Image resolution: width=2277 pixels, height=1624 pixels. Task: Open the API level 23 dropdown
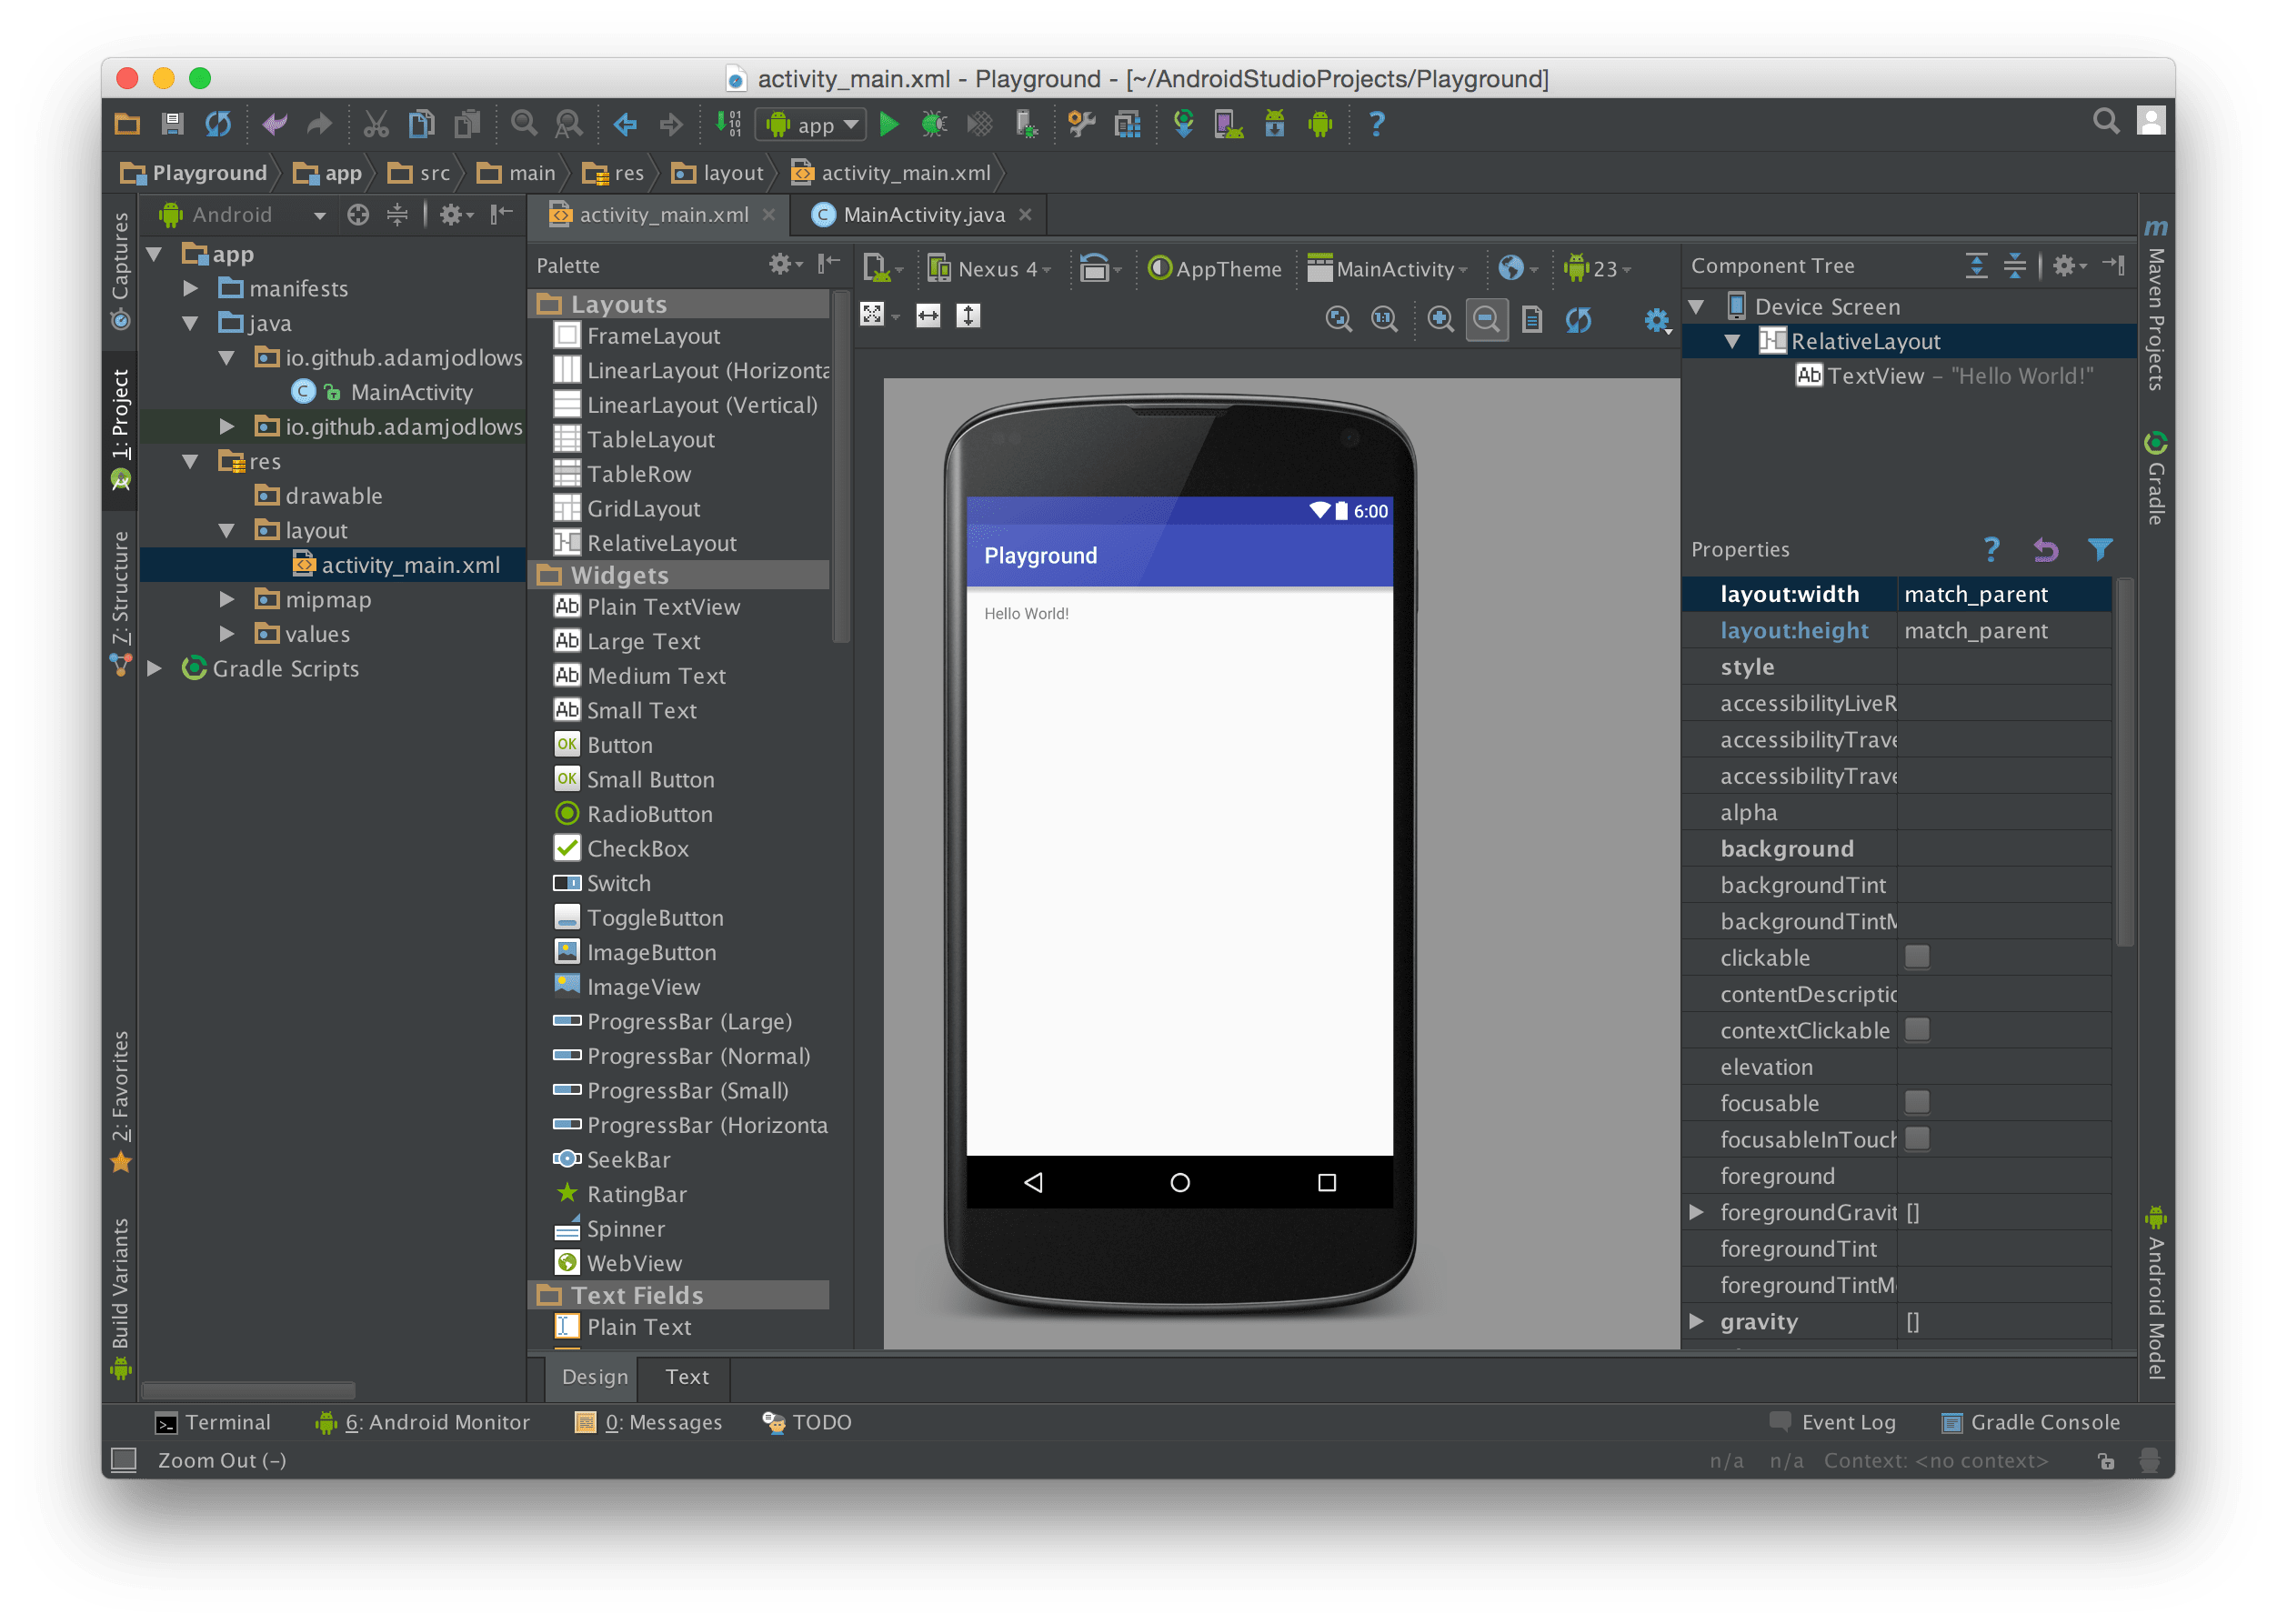(1597, 268)
